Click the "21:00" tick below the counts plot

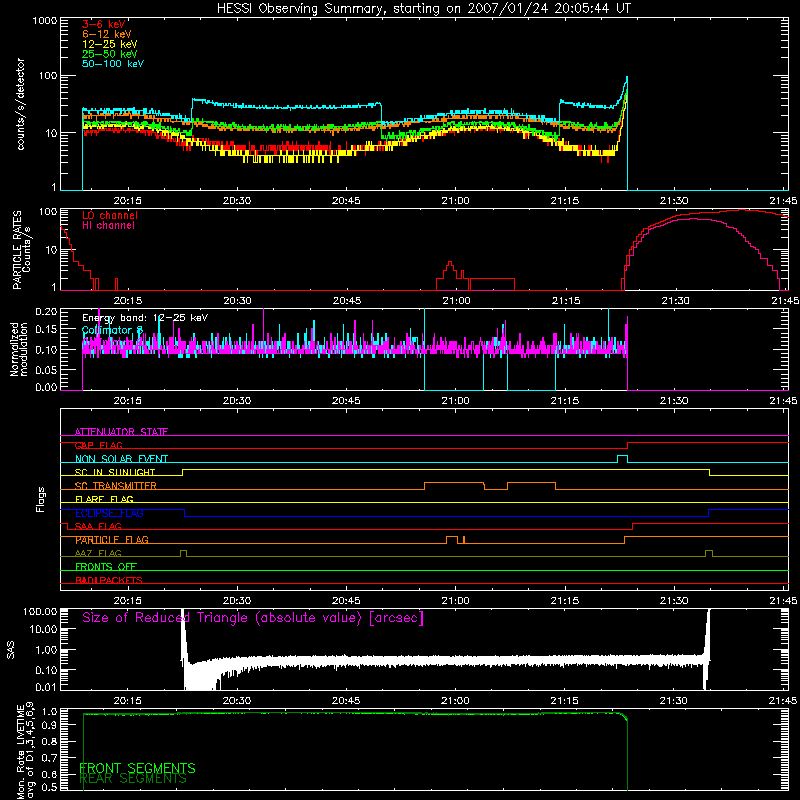(x=455, y=201)
